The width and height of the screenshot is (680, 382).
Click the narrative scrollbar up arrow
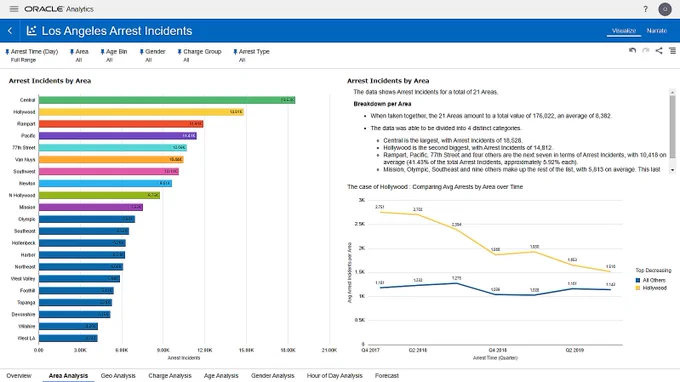(672, 92)
